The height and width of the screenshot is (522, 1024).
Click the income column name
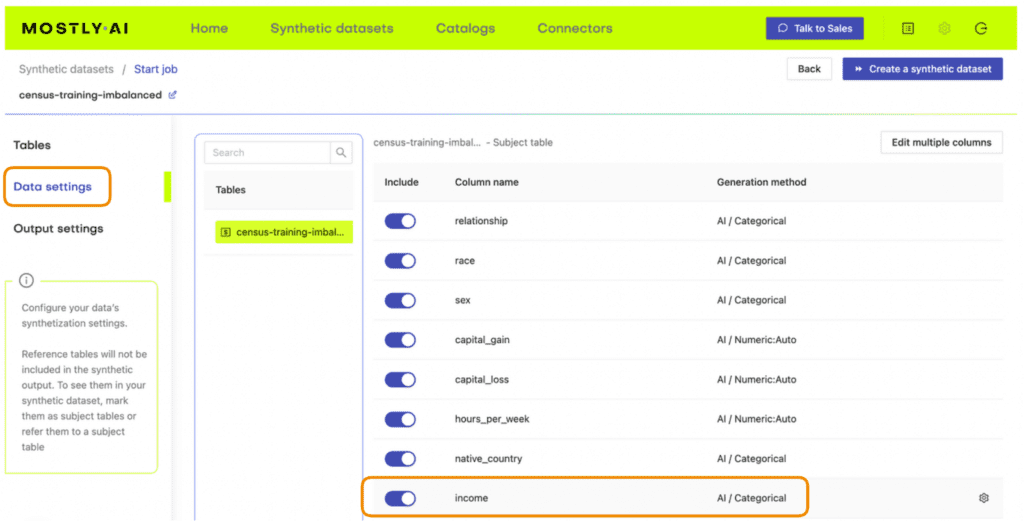[471, 498]
